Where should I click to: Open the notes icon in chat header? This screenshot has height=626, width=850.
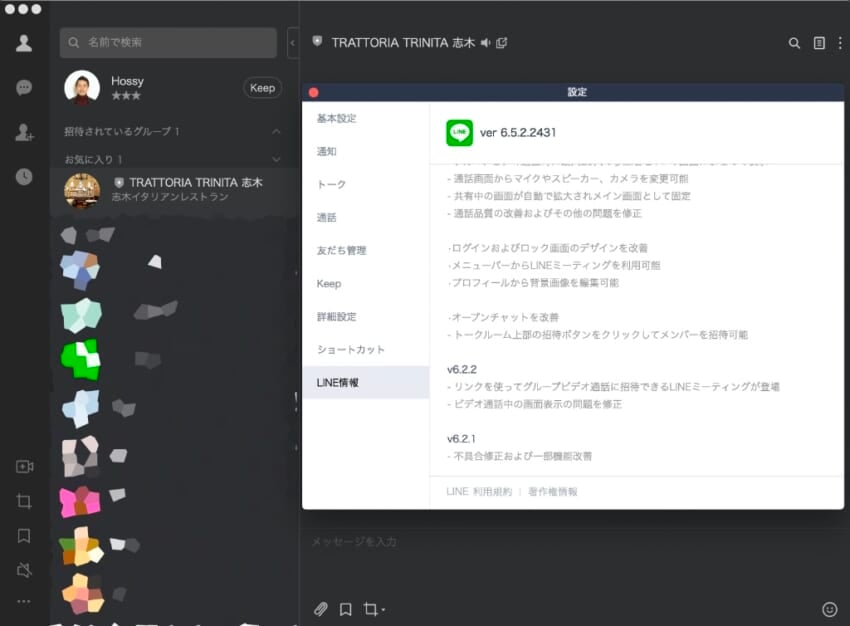[x=819, y=43]
